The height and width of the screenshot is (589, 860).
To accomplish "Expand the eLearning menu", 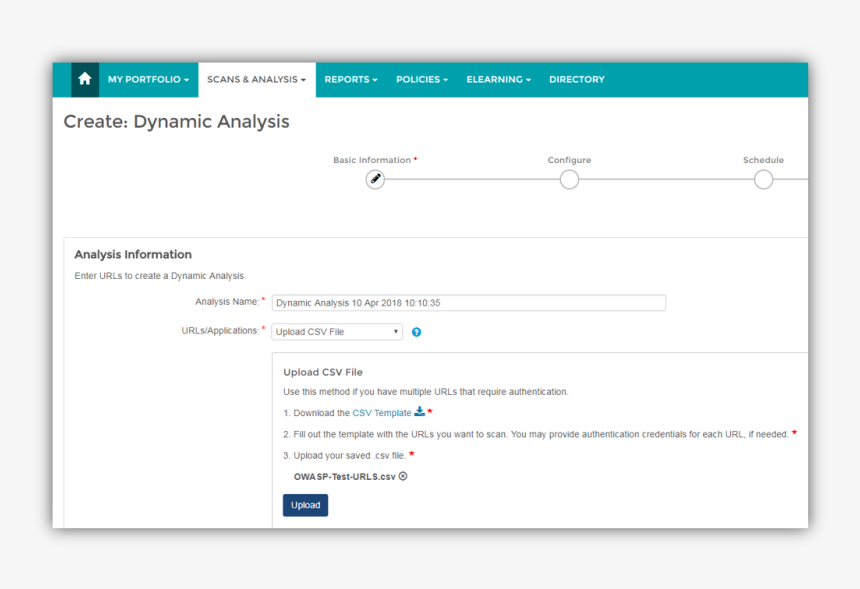I will point(498,79).
